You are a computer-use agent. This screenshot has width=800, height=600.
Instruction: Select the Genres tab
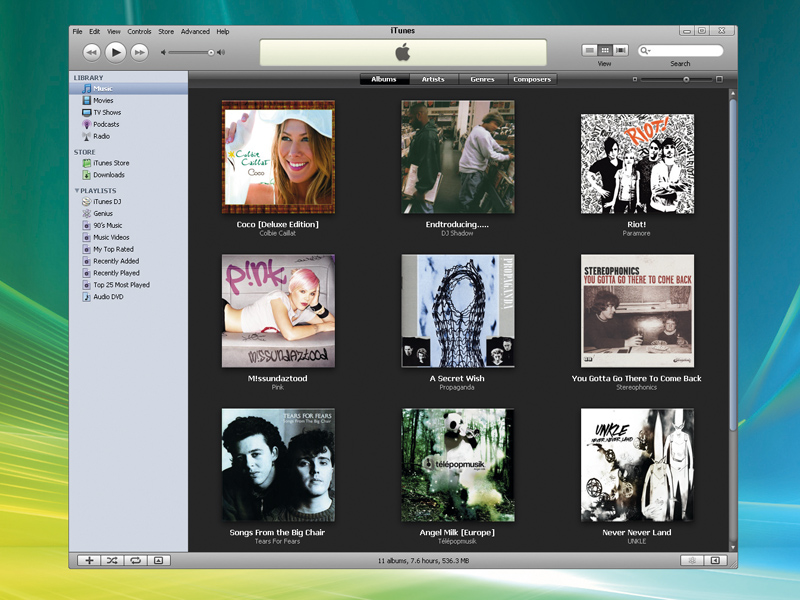tap(483, 79)
